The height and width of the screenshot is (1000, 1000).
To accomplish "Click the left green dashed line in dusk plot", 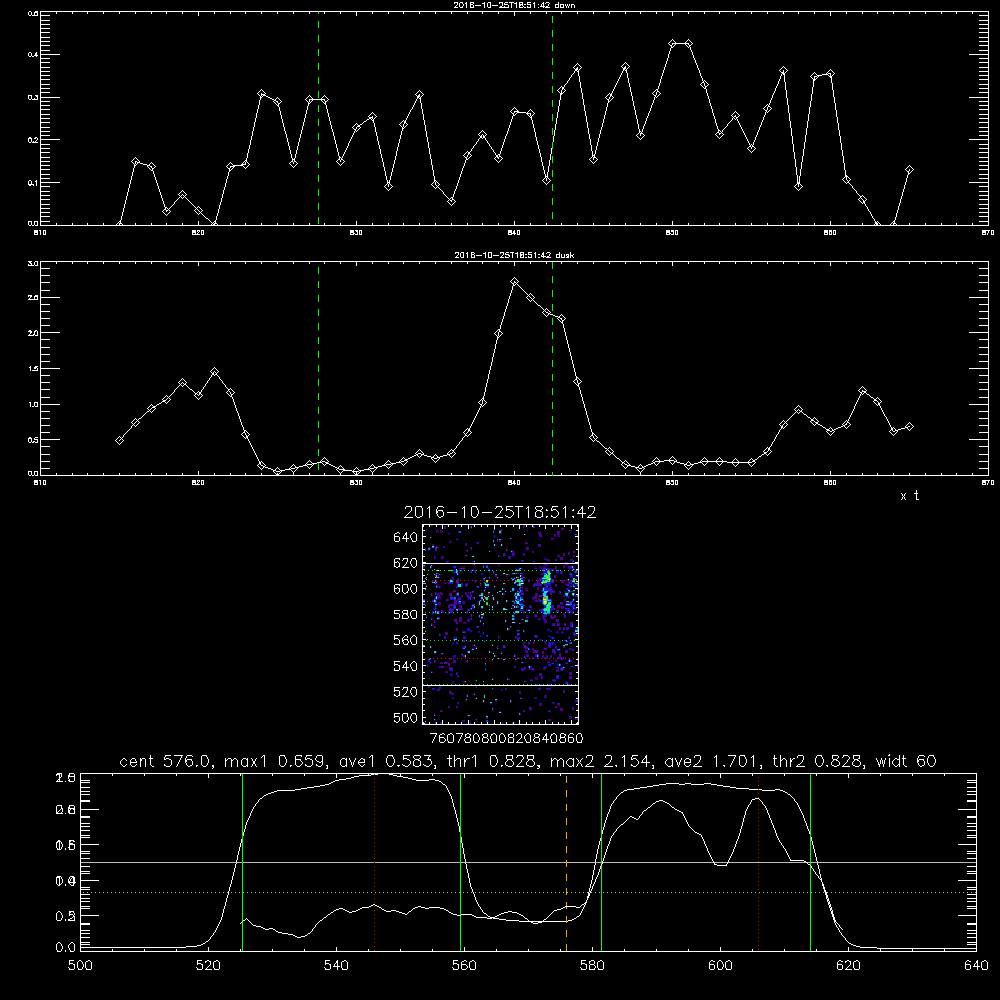I will click(x=318, y=369).
